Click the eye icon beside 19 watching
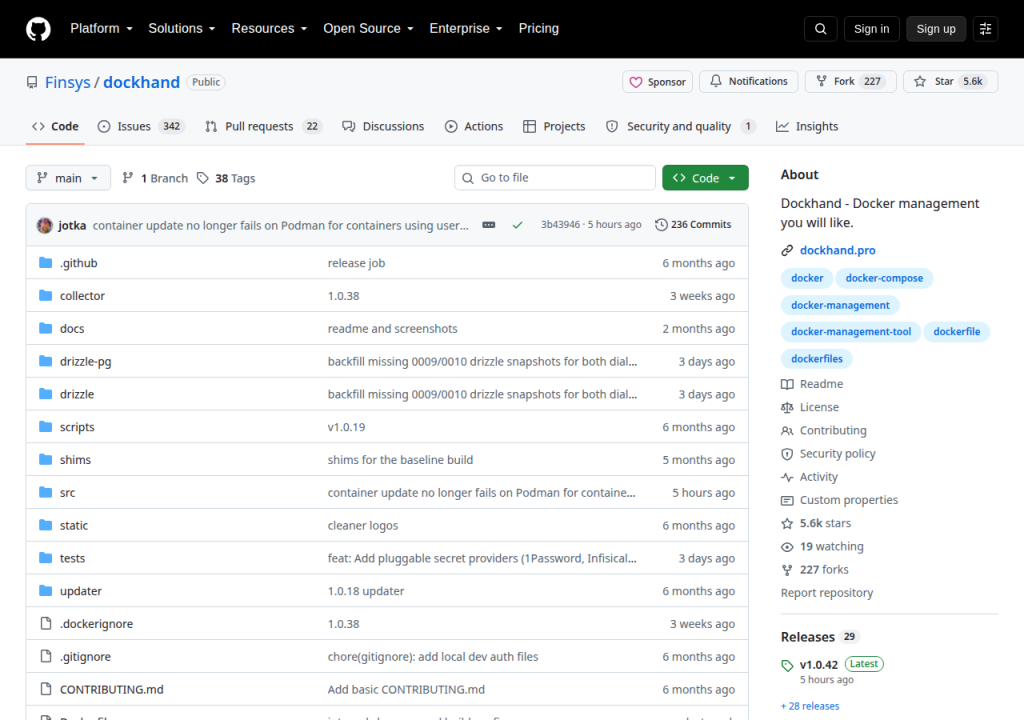 click(787, 547)
